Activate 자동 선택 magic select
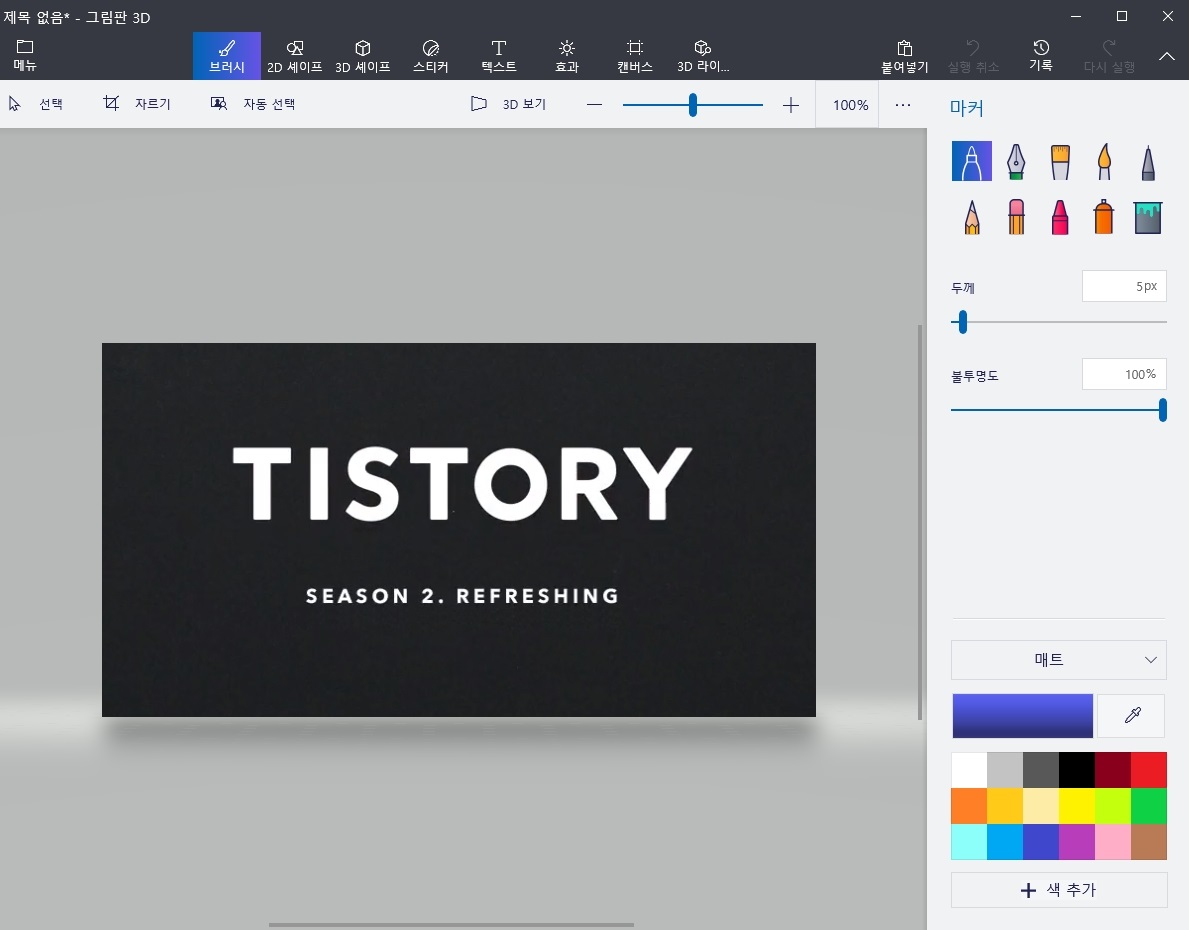Viewport: 1189px width, 930px height. (x=253, y=104)
